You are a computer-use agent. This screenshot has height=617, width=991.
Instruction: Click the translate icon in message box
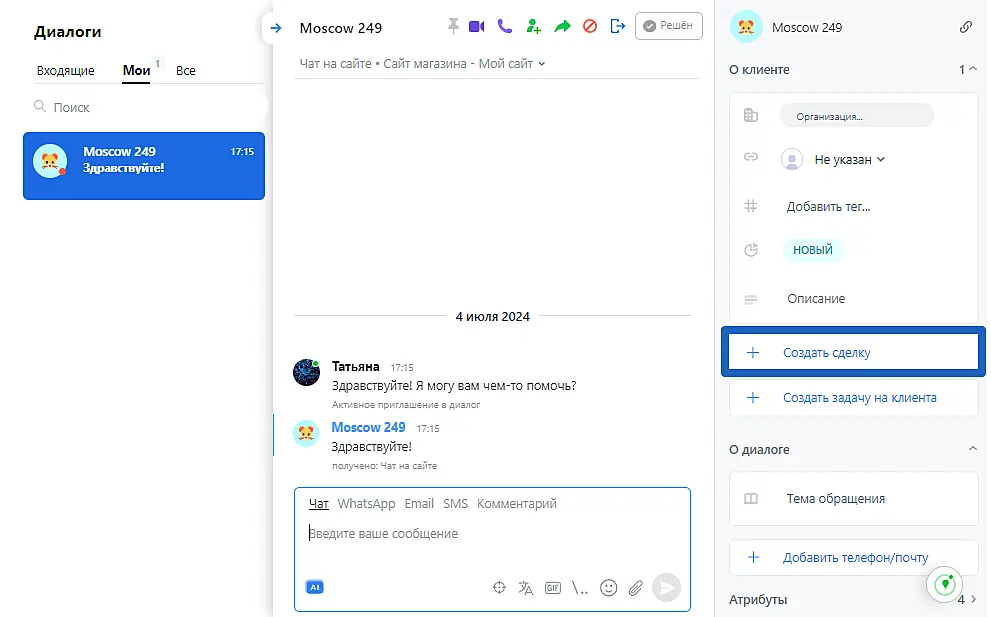click(526, 588)
